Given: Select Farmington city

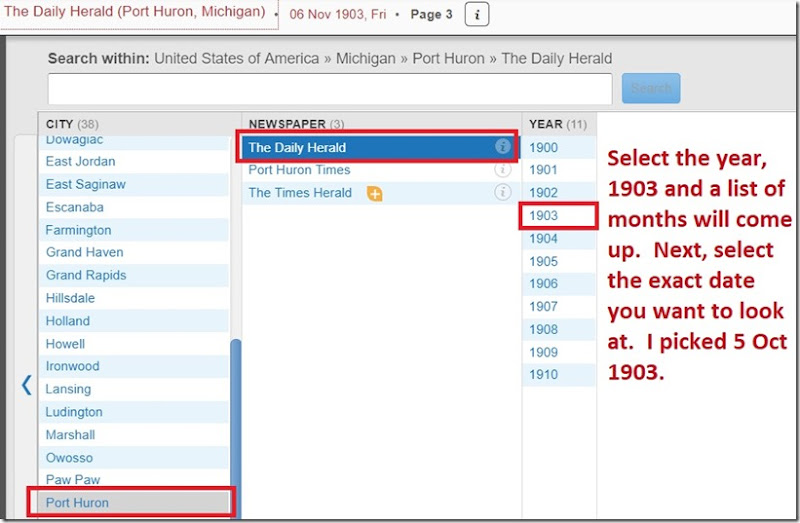Looking at the screenshot, I should click(x=134, y=230).
